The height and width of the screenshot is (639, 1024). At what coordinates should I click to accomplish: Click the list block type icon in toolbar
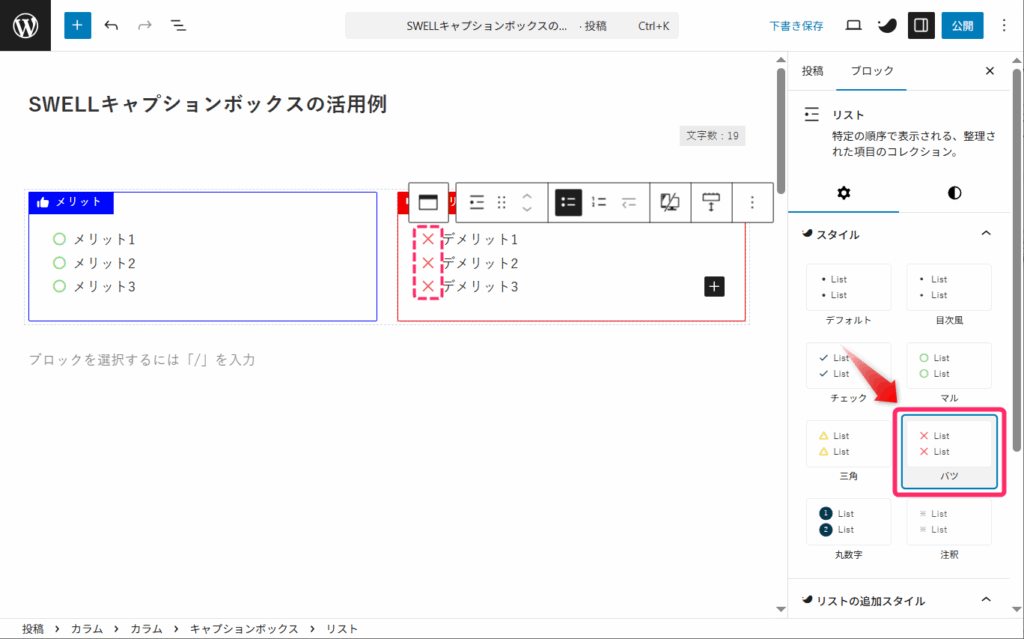coord(477,203)
